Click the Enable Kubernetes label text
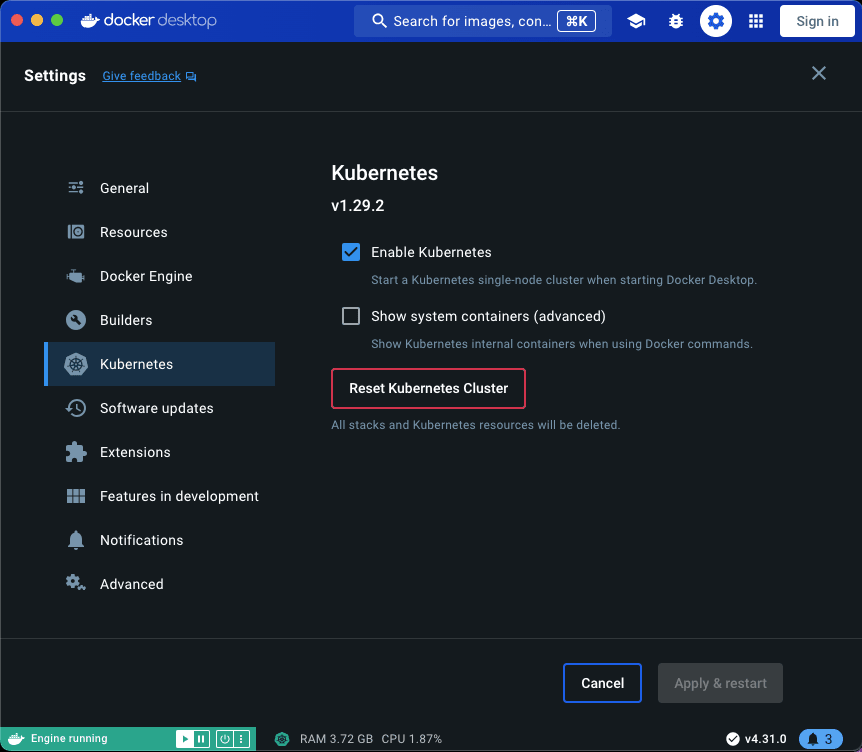The height and width of the screenshot is (752, 862). pyautogui.click(x=431, y=252)
